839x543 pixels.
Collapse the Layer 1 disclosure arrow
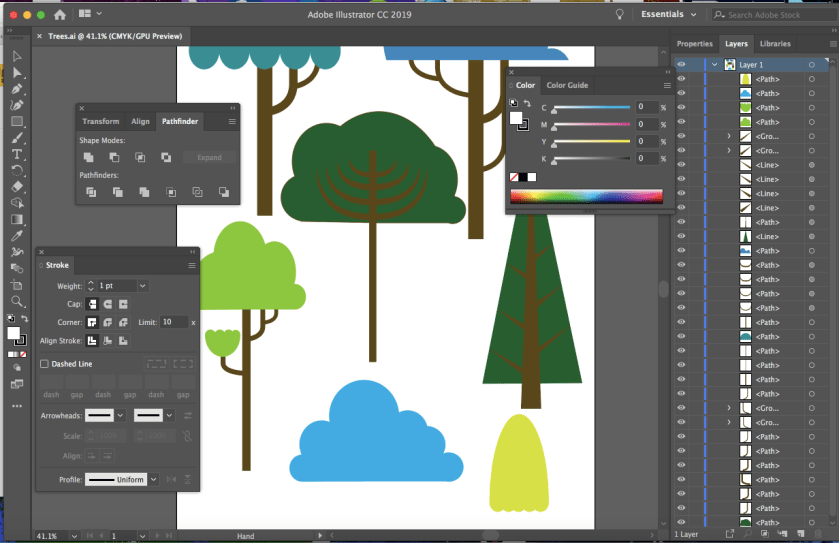point(714,64)
